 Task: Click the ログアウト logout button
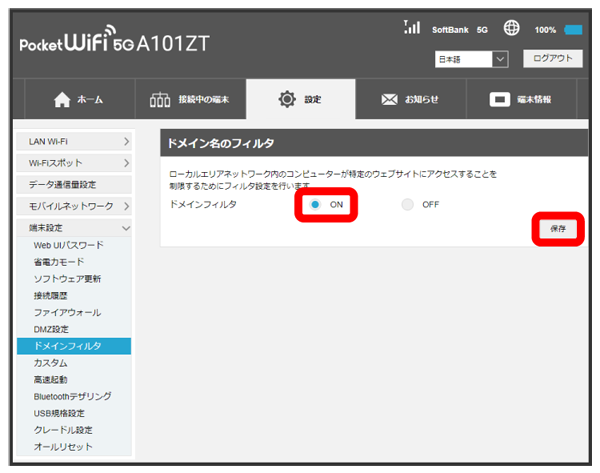[551, 59]
